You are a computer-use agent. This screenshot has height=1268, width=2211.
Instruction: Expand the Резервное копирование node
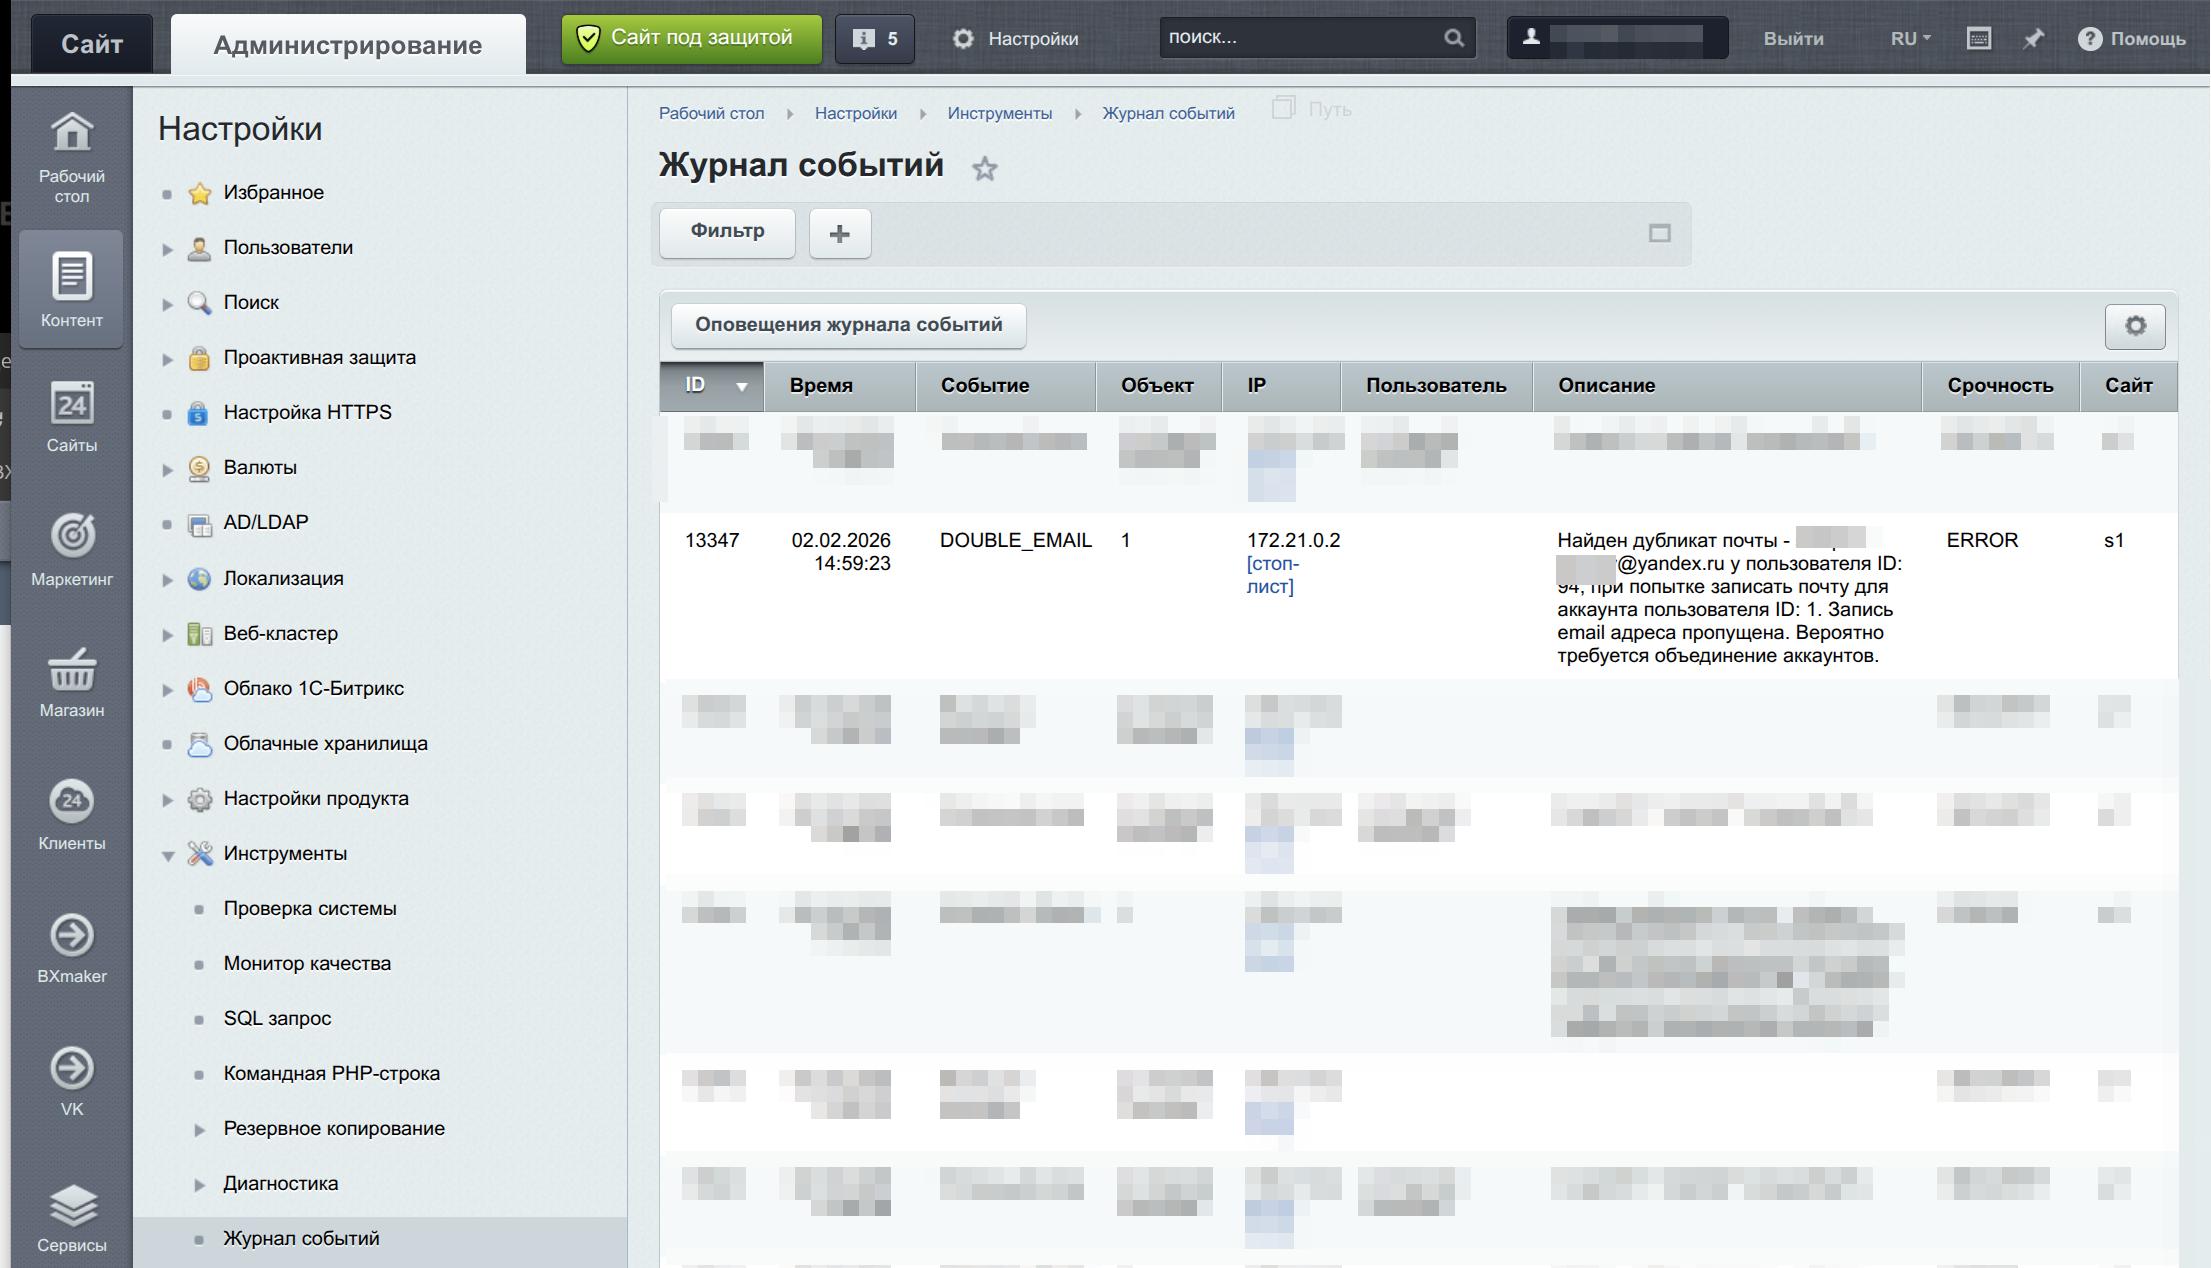click(199, 1130)
